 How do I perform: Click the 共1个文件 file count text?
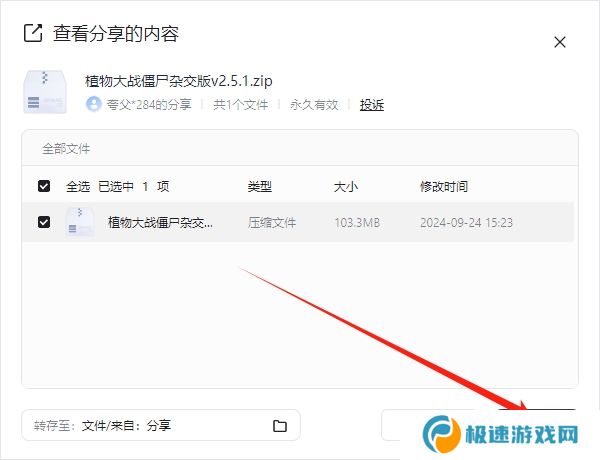(x=241, y=104)
